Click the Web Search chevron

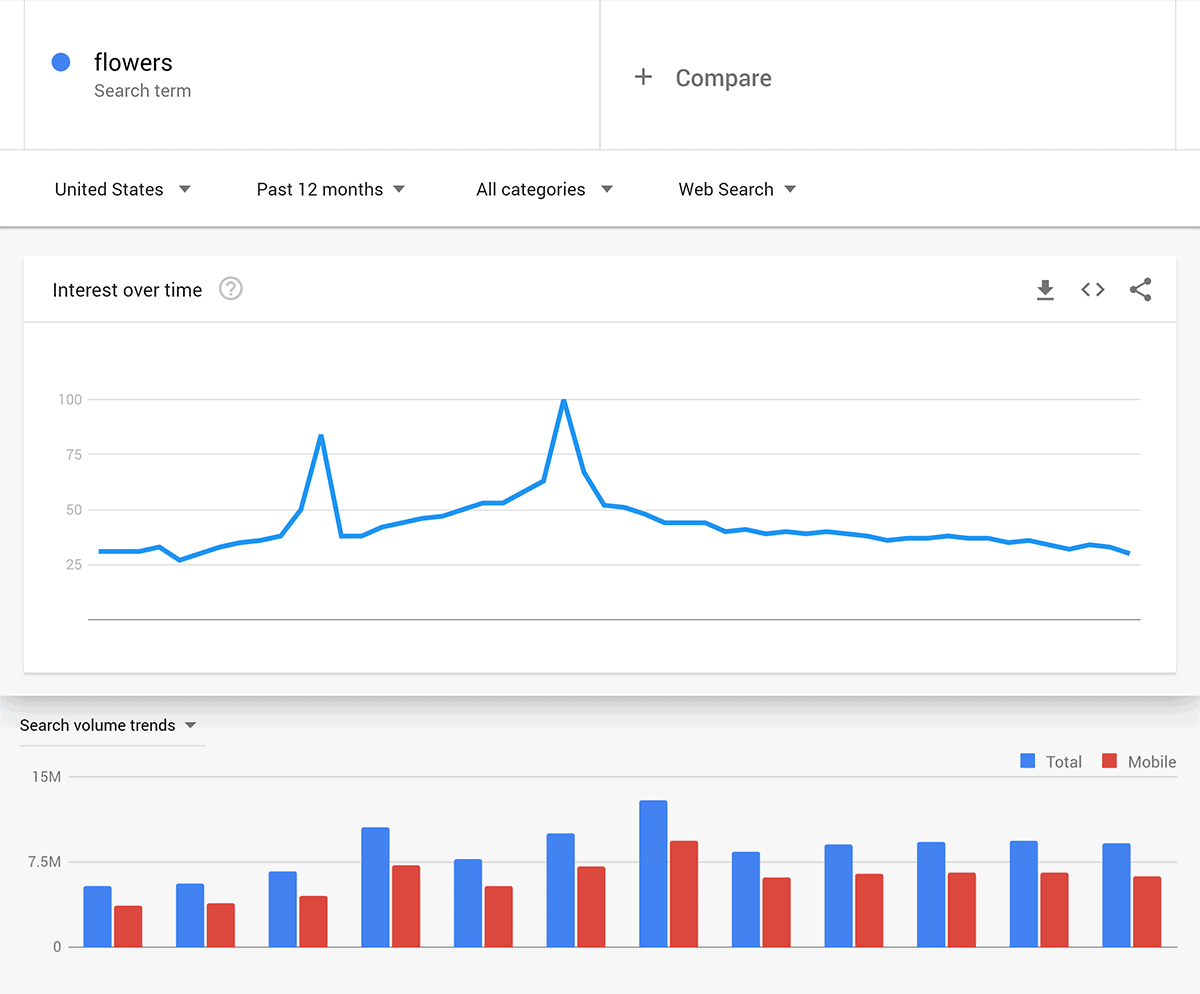(790, 188)
